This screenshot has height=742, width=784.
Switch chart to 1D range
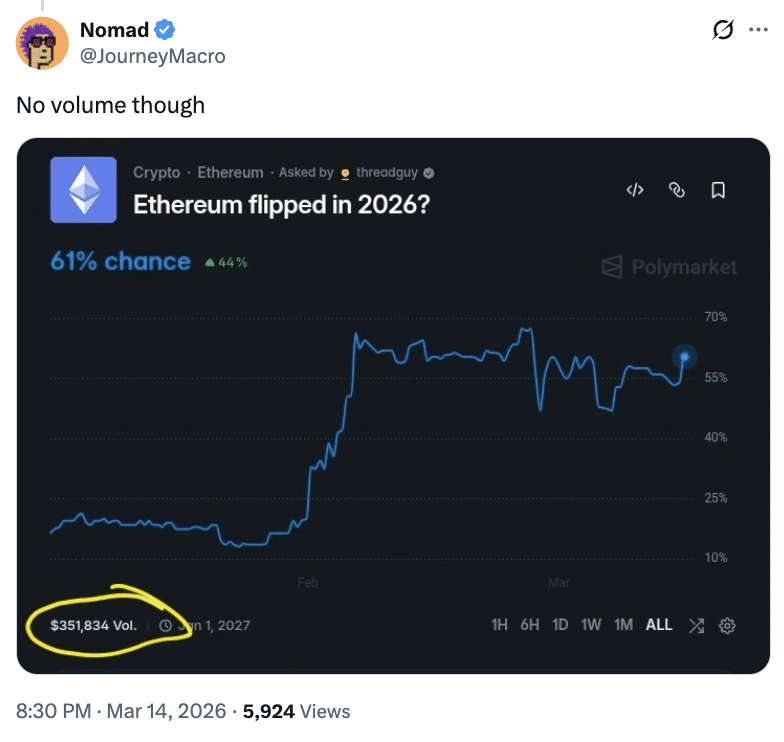pos(561,625)
